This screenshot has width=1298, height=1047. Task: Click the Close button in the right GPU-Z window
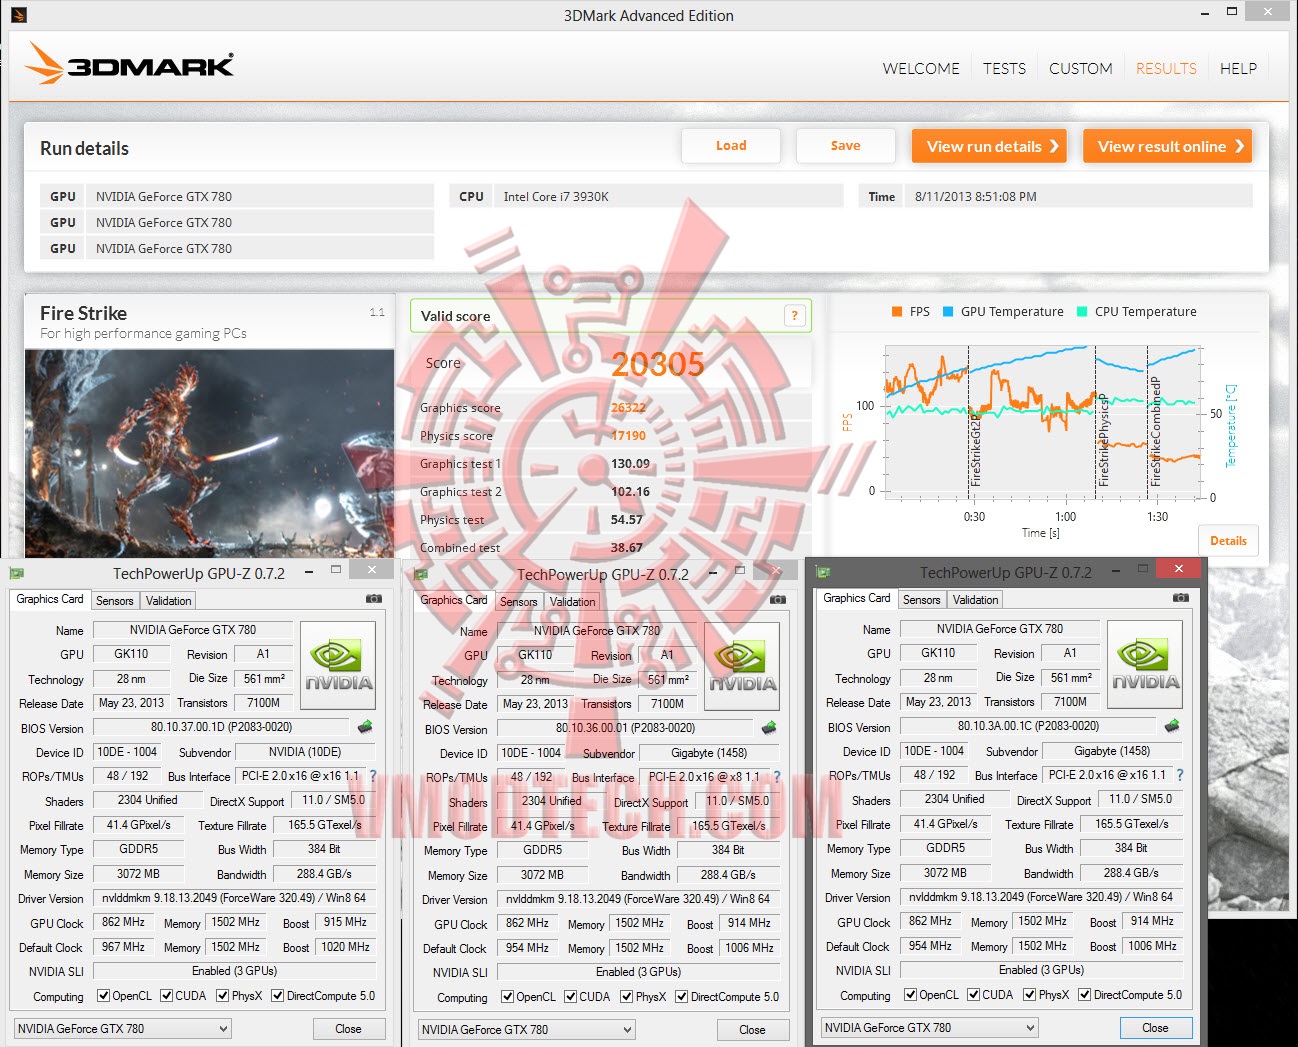coord(1155,1028)
